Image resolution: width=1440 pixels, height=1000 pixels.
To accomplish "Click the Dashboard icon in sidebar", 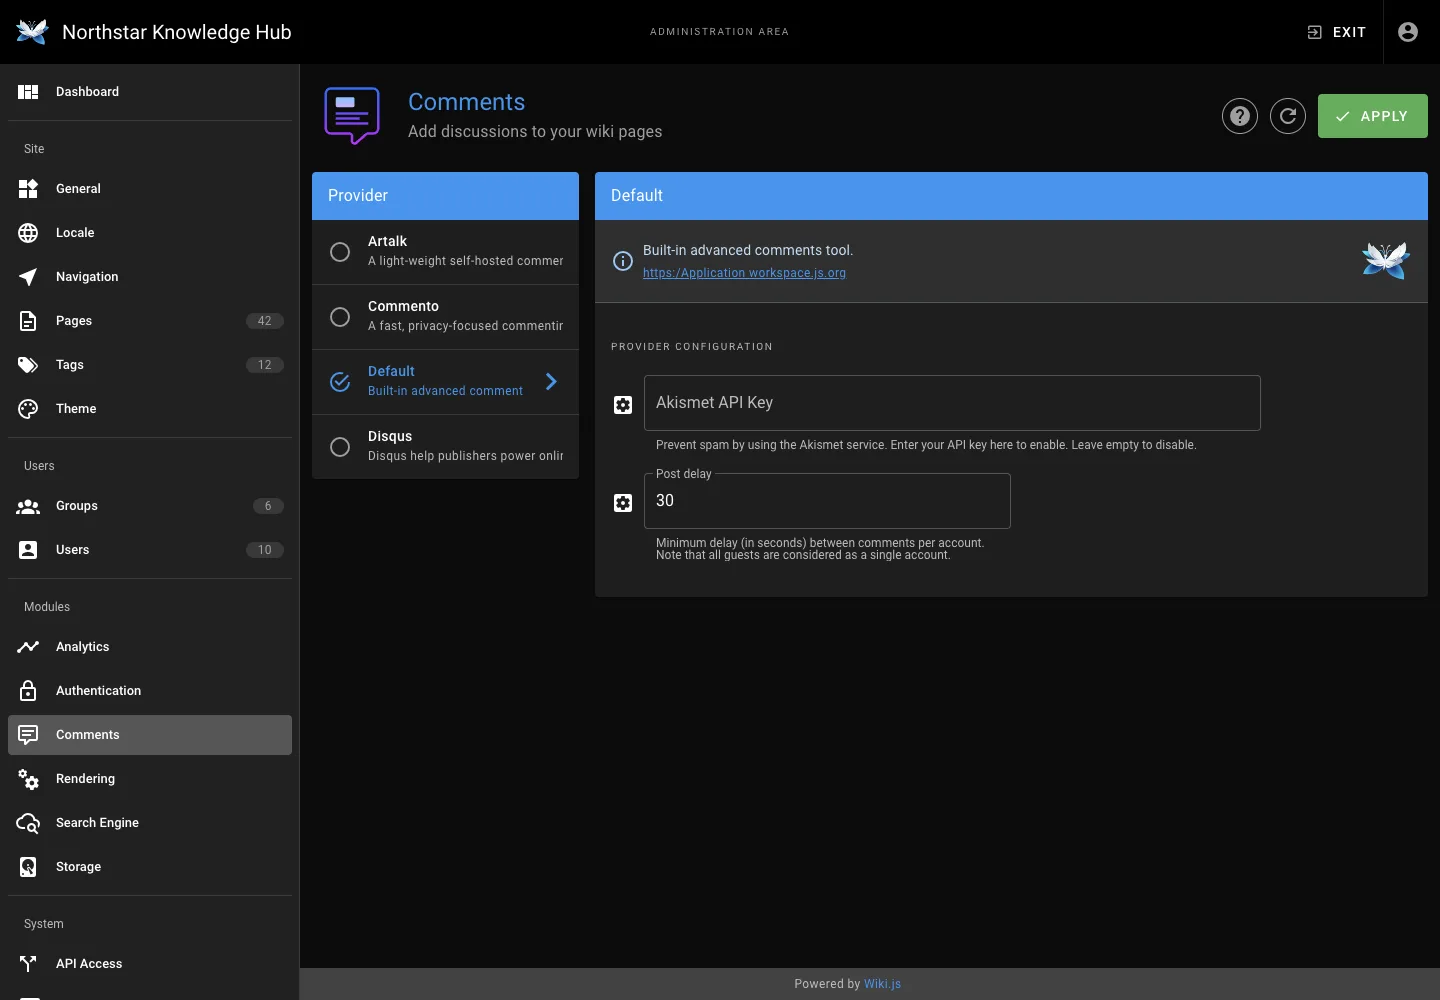I will click(28, 92).
